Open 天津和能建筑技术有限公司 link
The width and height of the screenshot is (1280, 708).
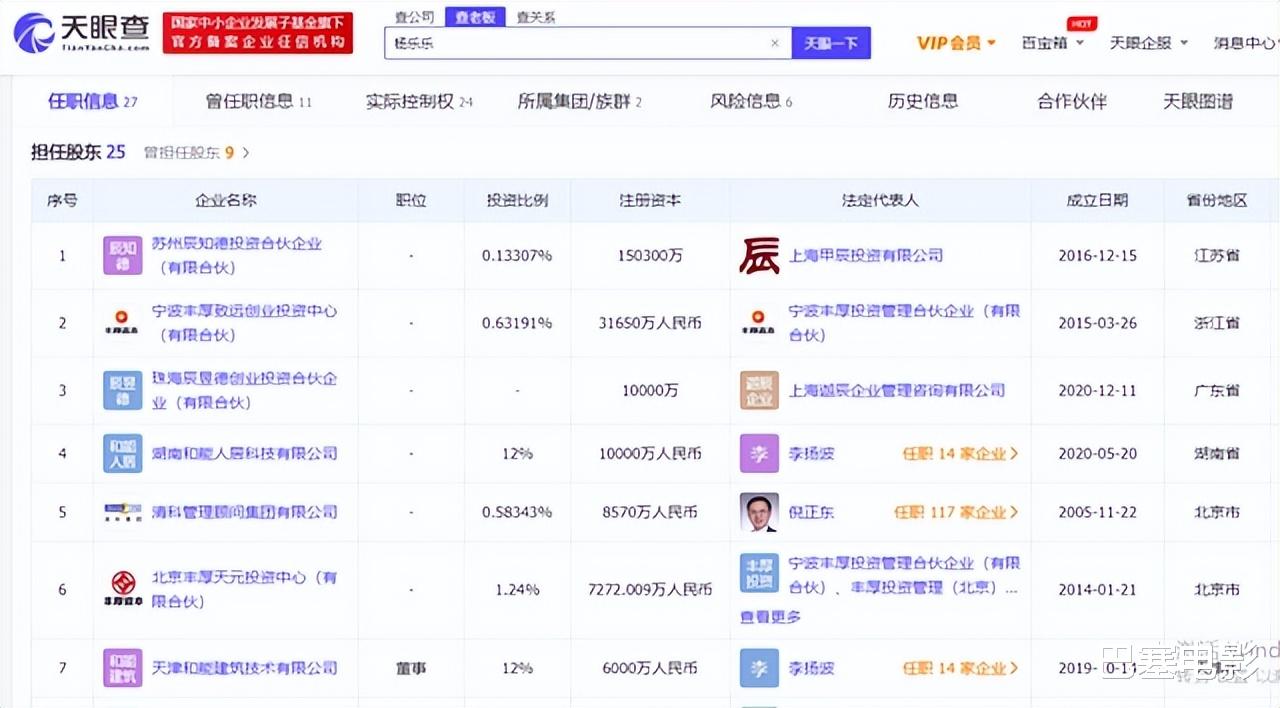tap(244, 667)
